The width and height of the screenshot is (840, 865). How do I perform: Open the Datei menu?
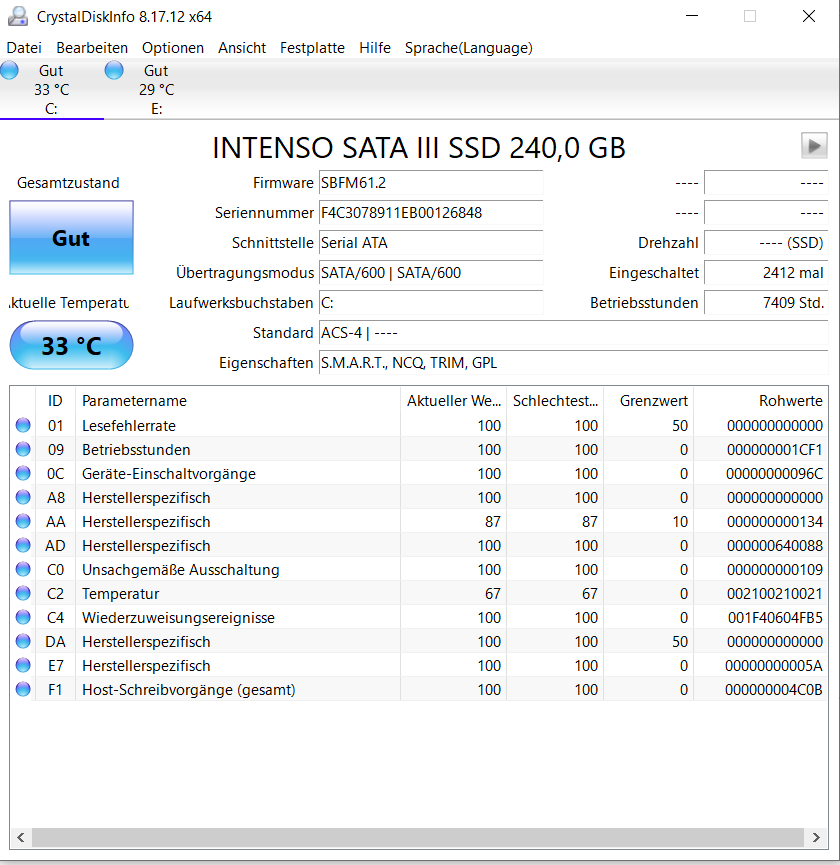click(x=24, y=48)
